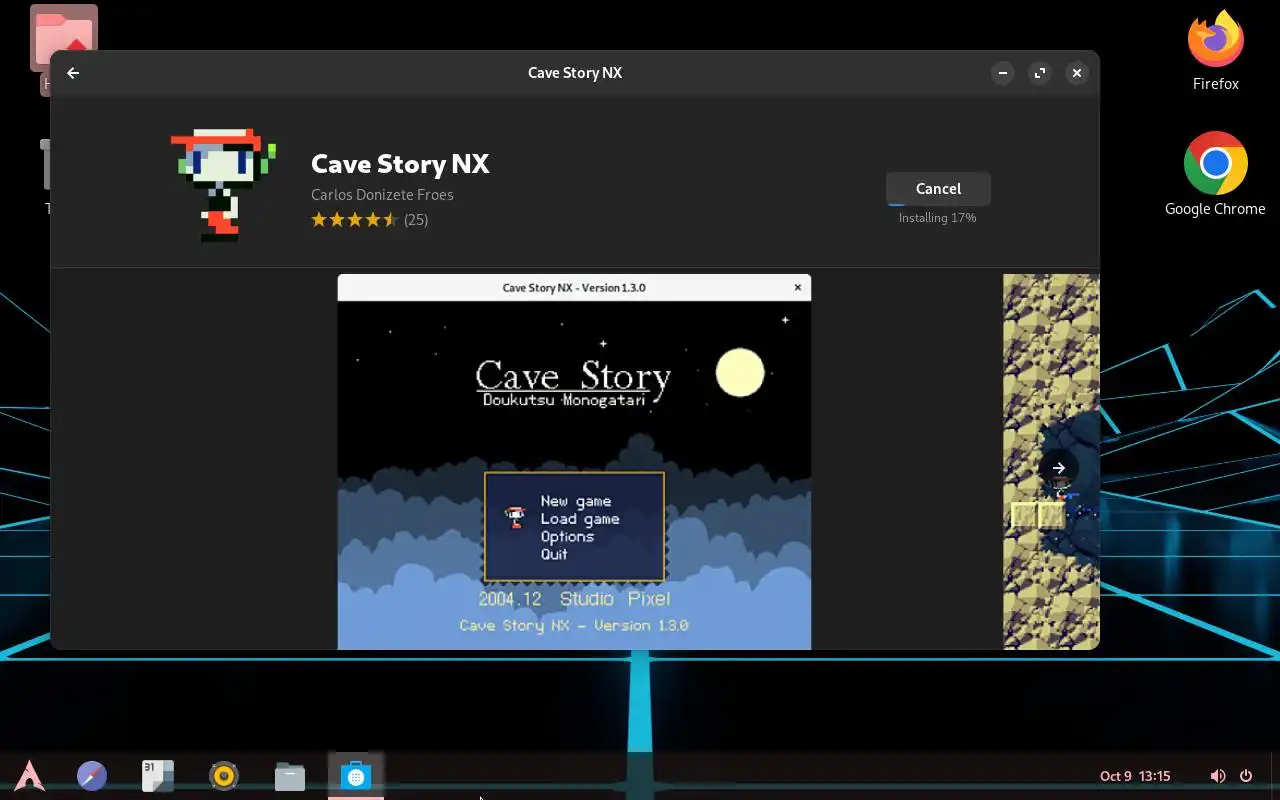Open the volume control in the tray
The image size is (1280, 800).
pos(1217,776)
